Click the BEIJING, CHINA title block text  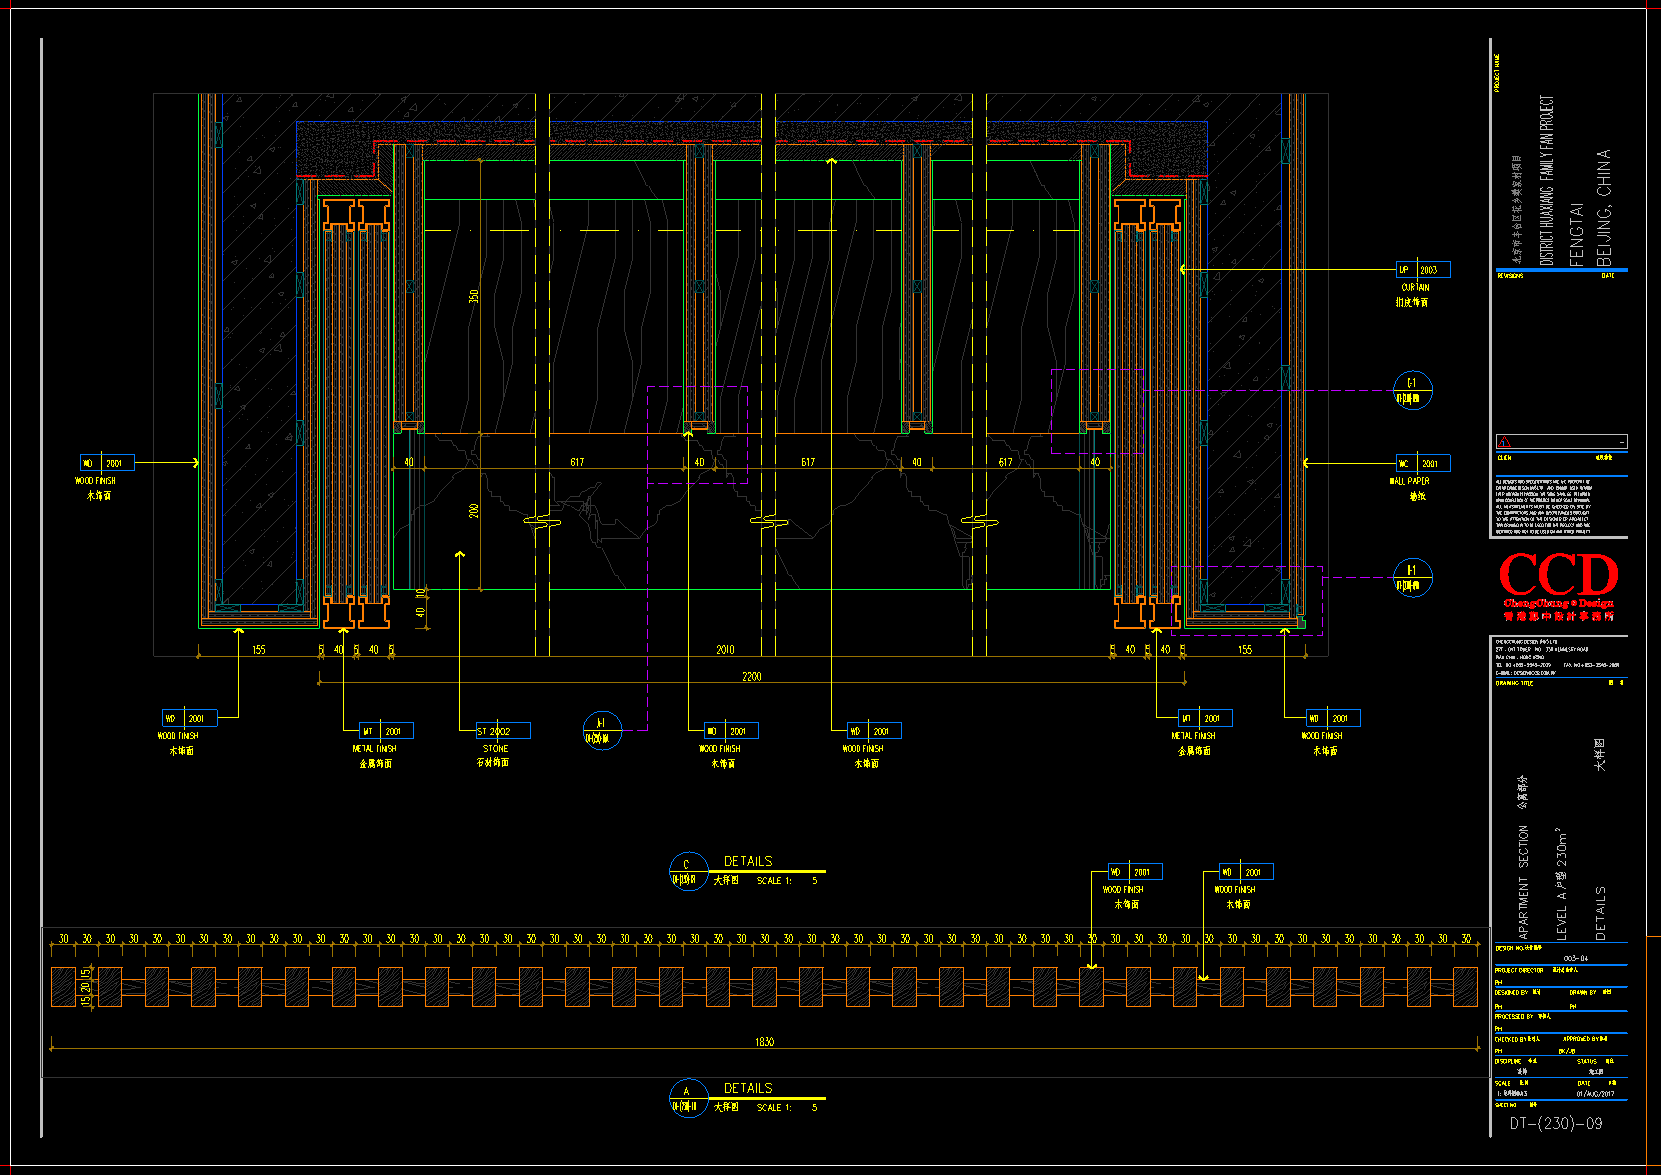[1604, 208]
